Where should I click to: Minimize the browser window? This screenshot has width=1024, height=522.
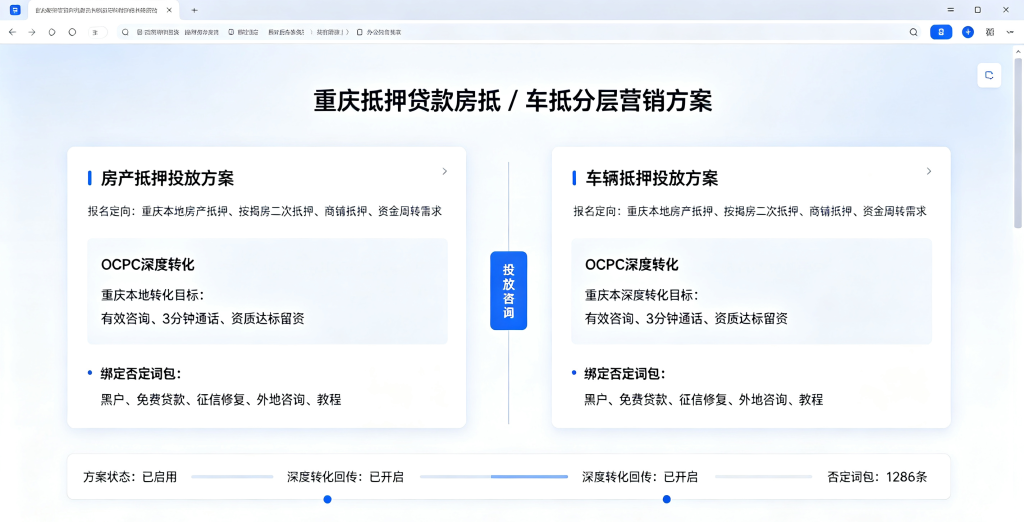950,10
